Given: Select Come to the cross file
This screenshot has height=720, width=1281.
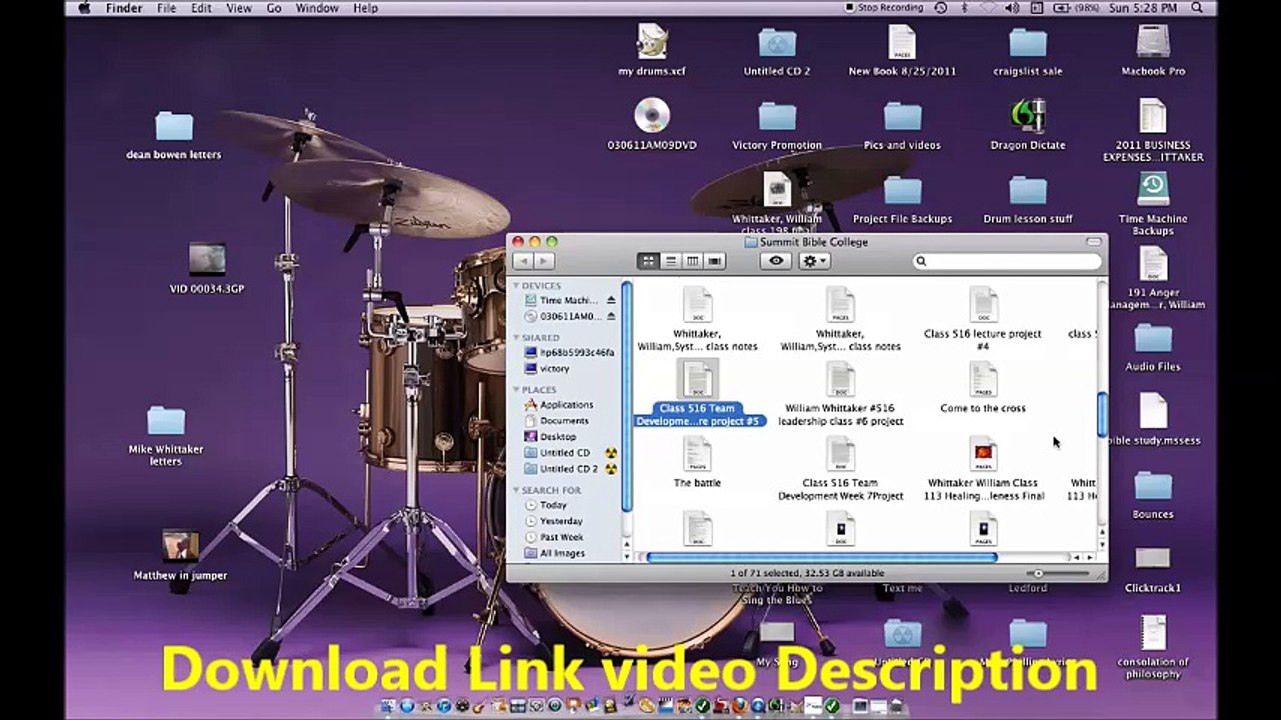Looking at the screenshot, I should pos(983,388).
